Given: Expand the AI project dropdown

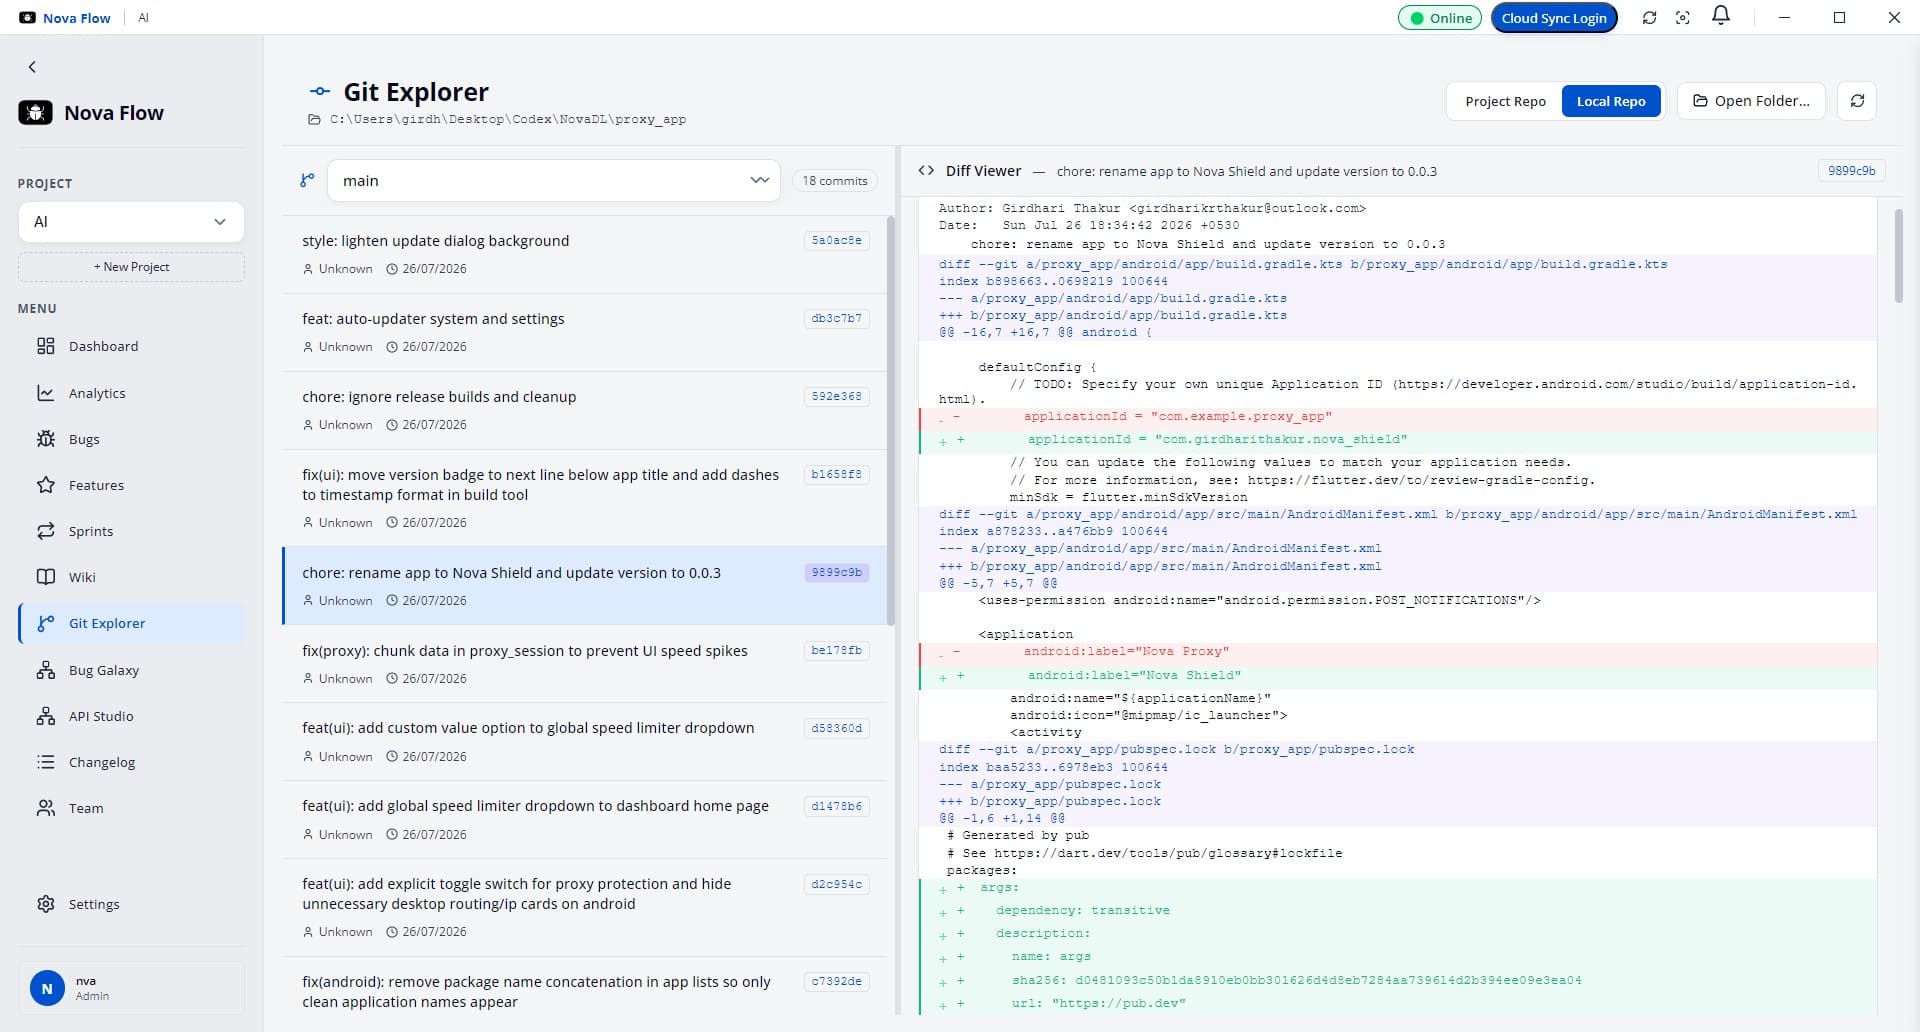Looking at the screenshot, I should (131, 222).
